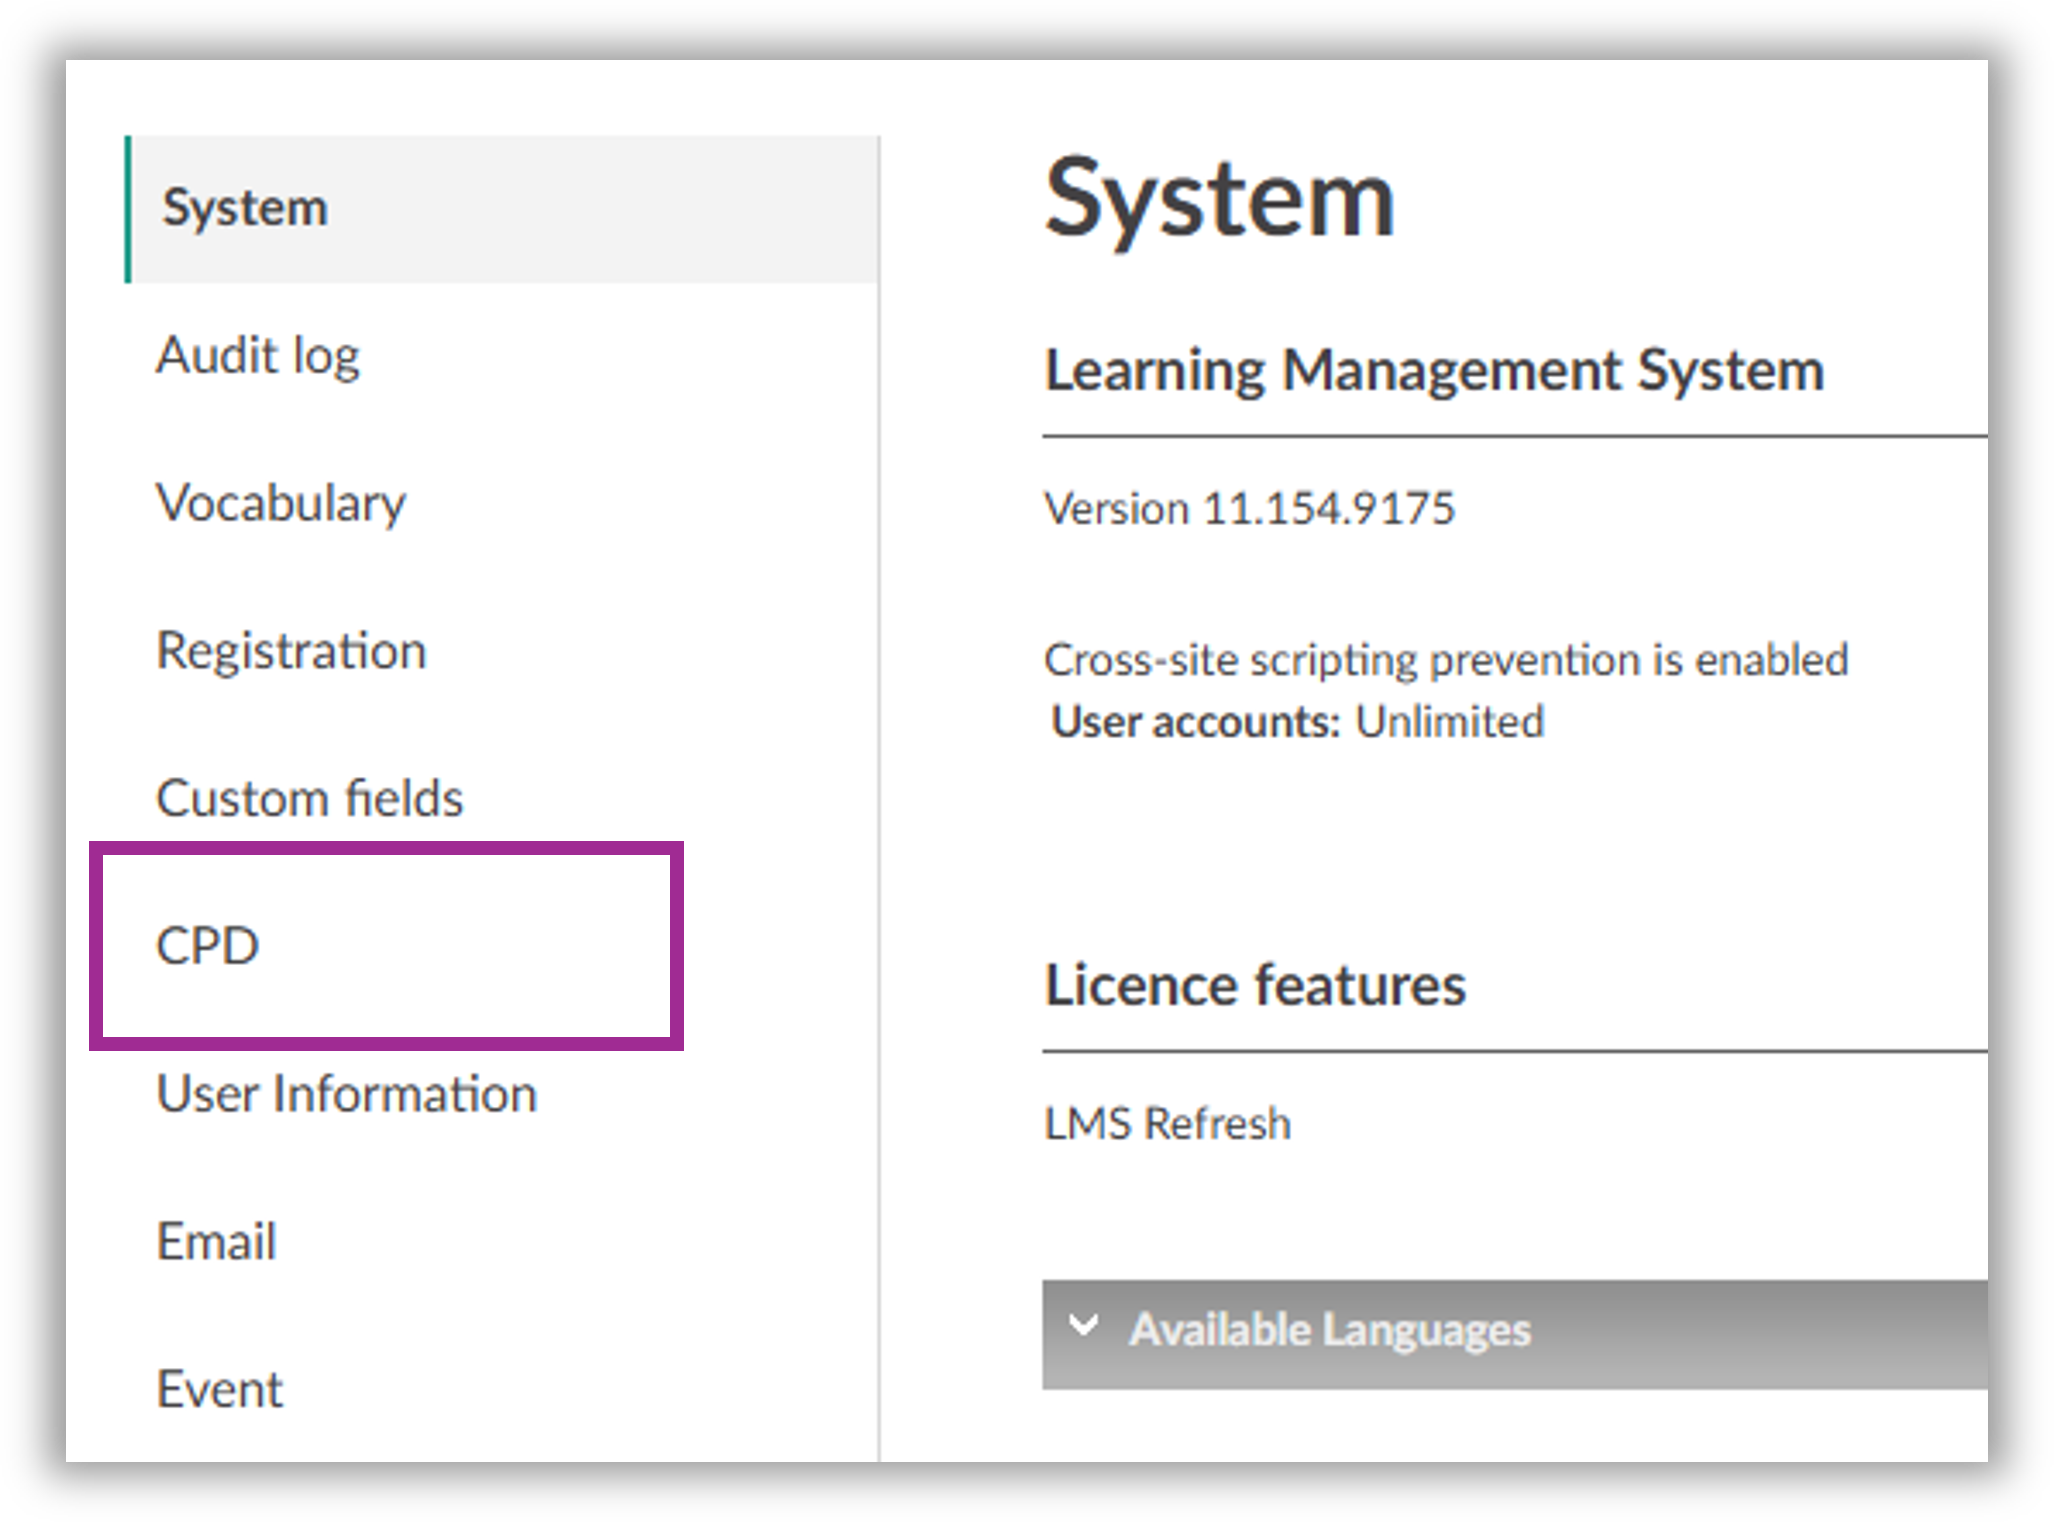Click the highlighted CPD menu item
This screenshot has height=1522, width=2054.
[x=208, y=946]
